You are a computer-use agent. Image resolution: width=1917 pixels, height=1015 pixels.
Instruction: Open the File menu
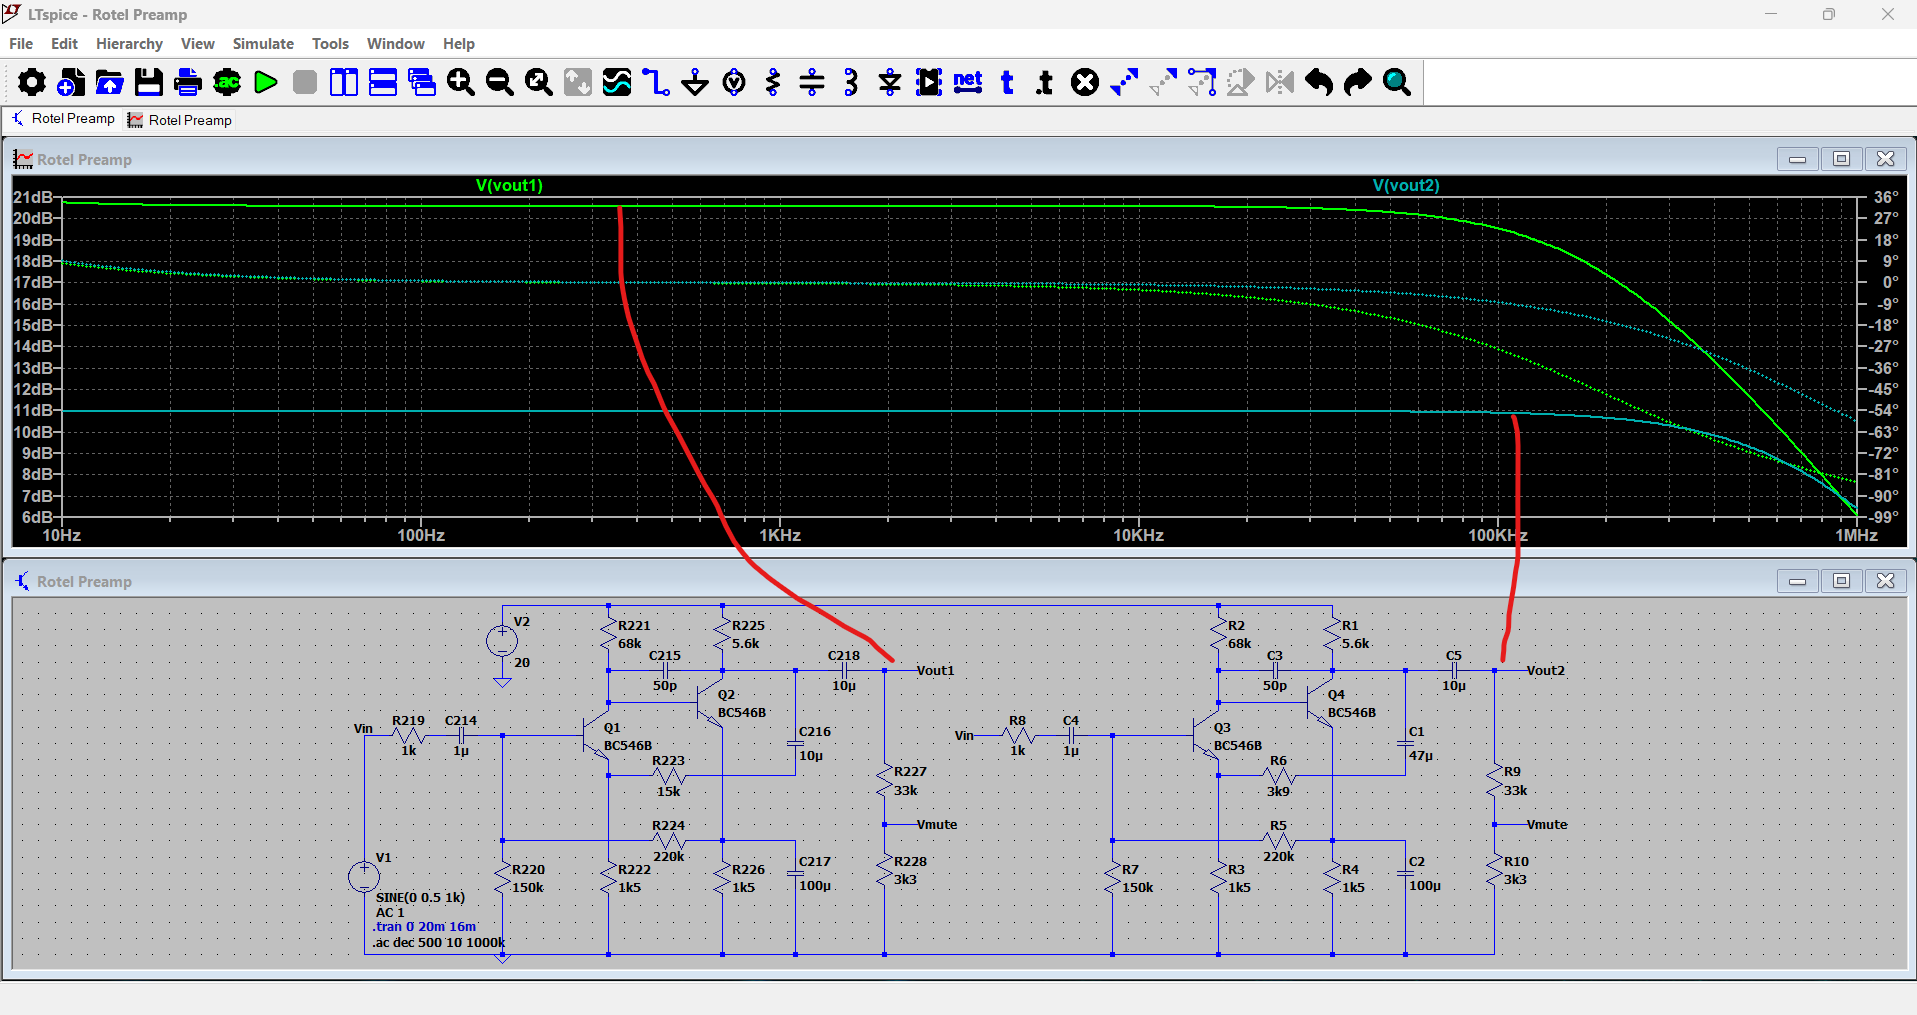[x=21, y=44]
